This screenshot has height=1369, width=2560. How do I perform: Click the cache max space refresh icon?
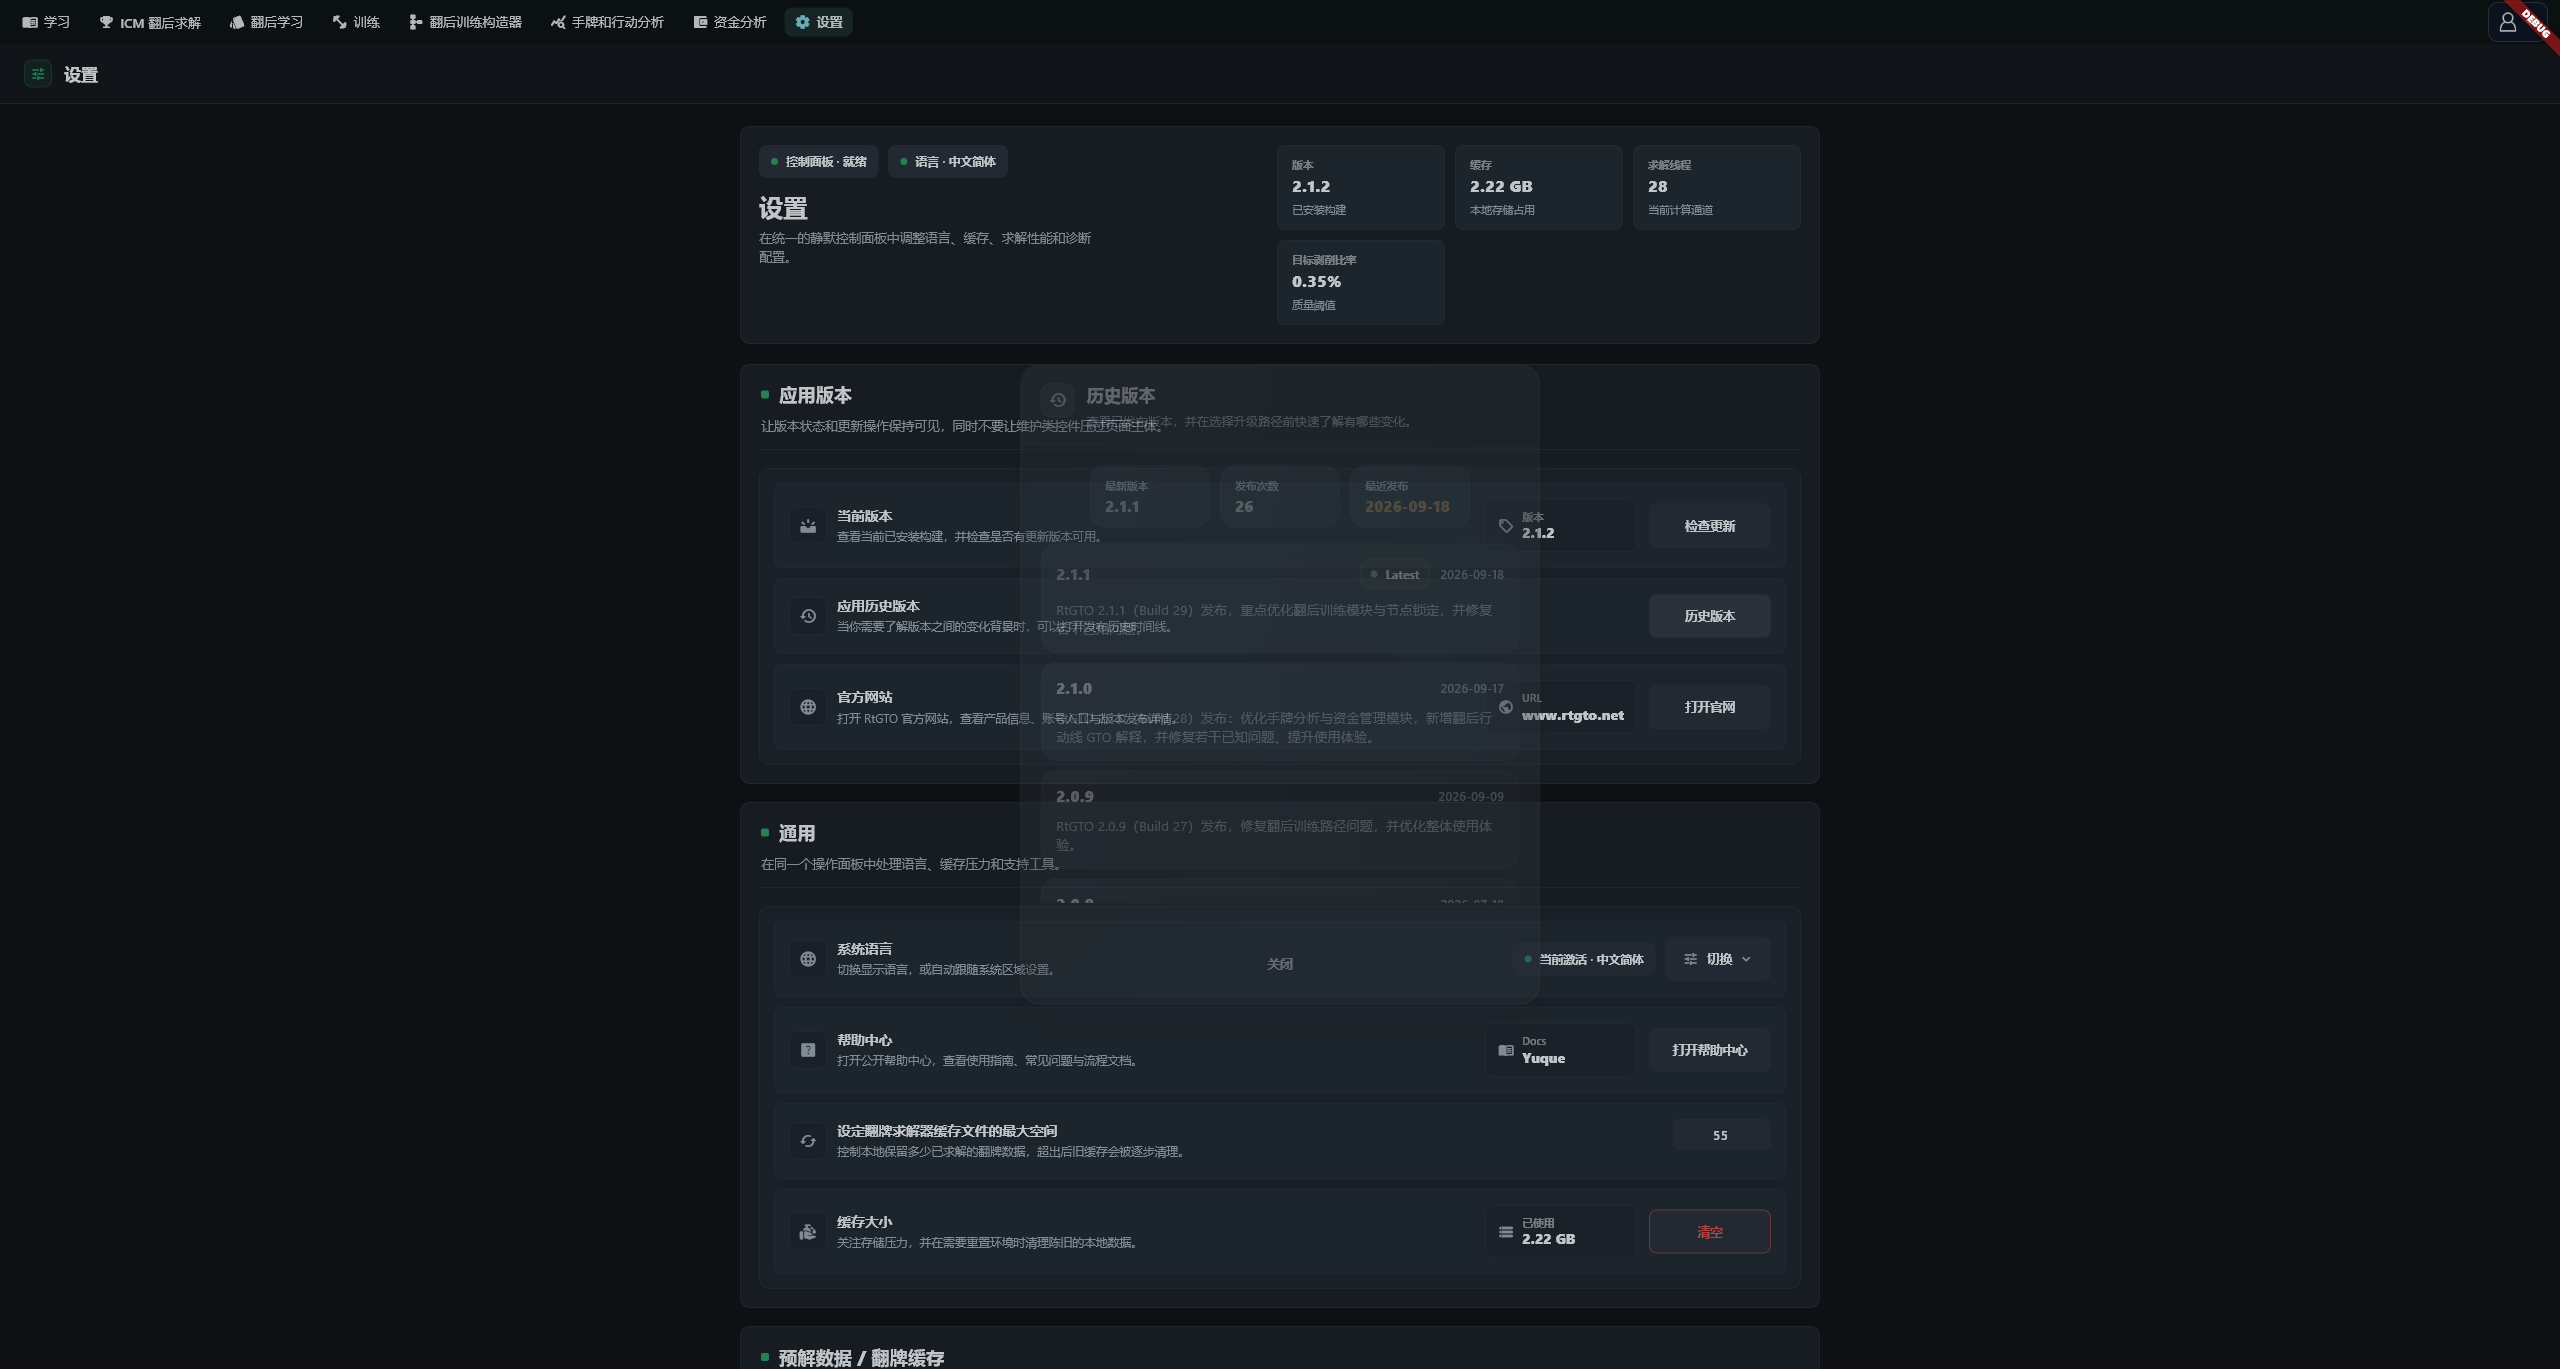click(x=808, y=1141)
